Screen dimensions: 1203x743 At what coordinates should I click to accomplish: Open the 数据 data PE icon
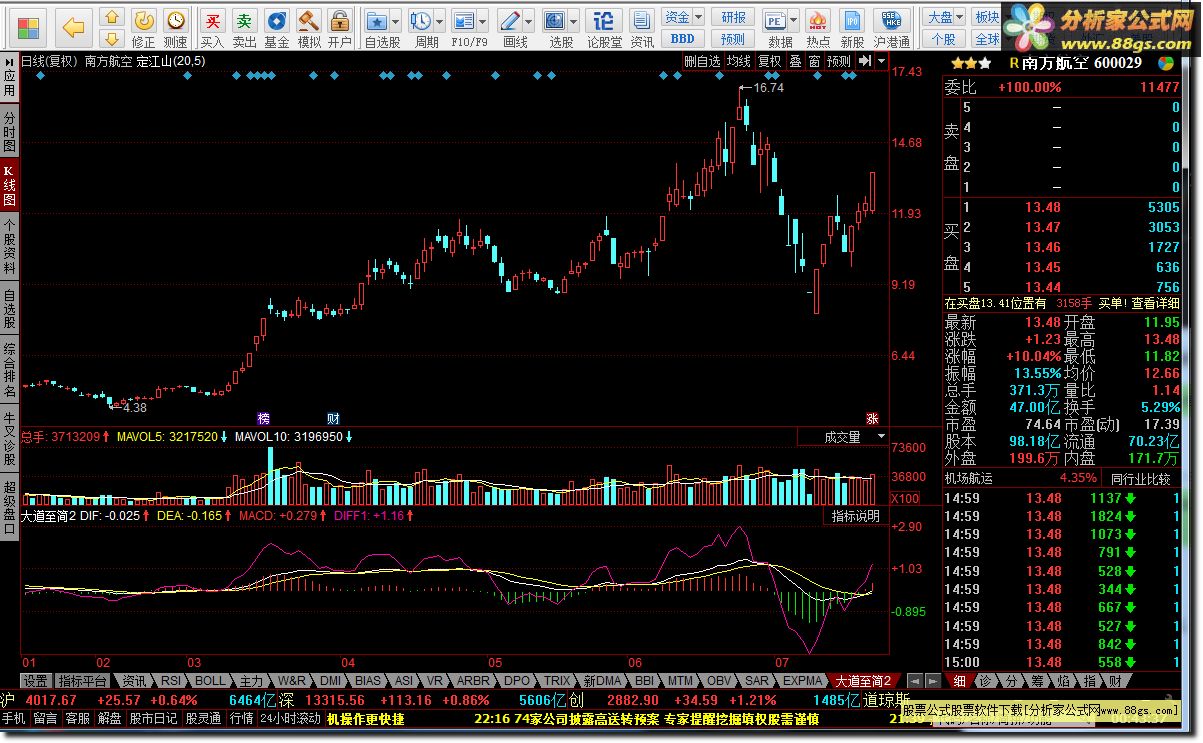pyautogui.click(x=776, y=20)
